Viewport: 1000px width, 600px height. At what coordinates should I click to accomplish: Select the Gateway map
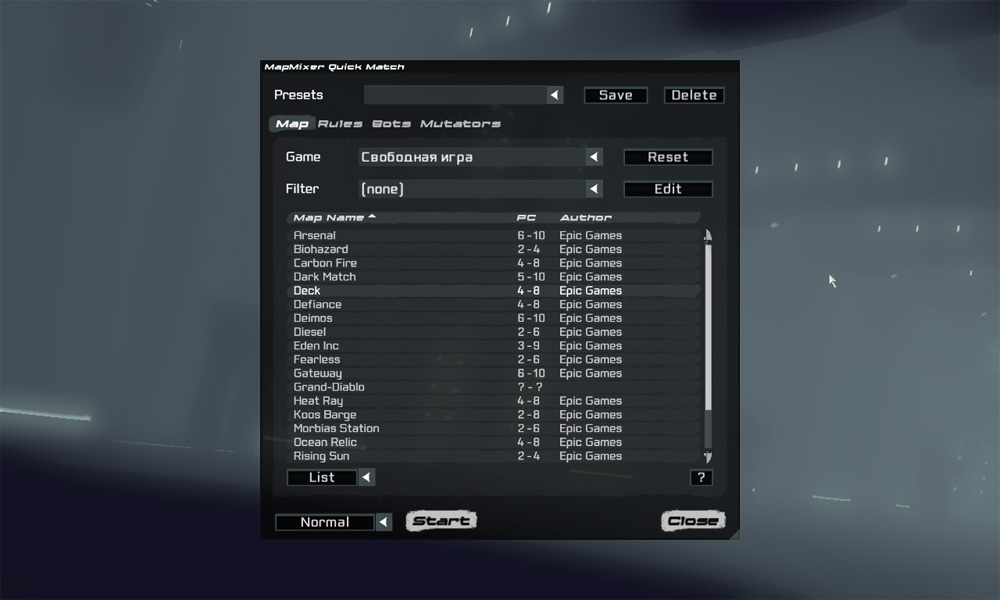(x=494, y=373)
